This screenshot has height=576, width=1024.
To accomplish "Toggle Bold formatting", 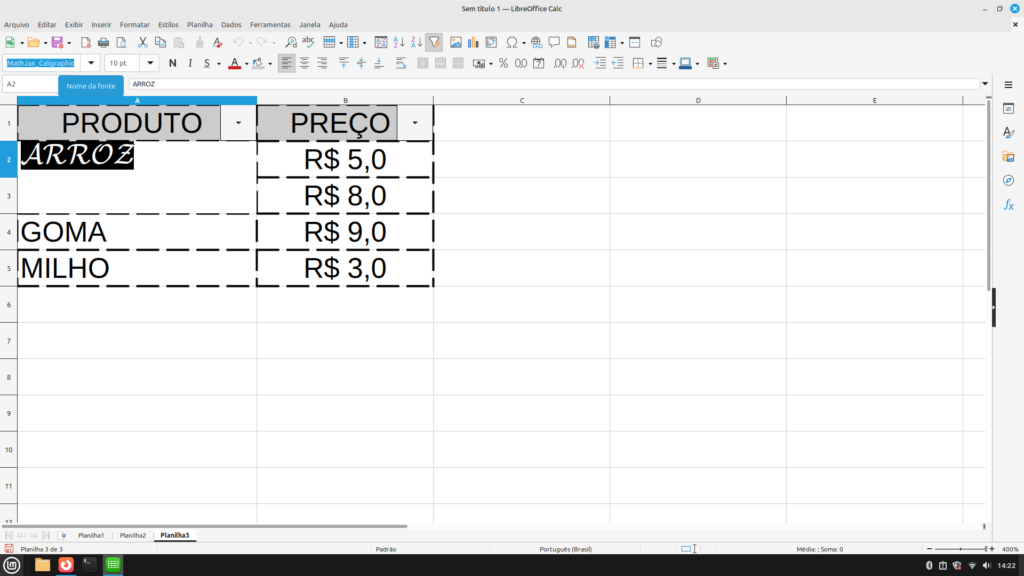I will (172, 63).
